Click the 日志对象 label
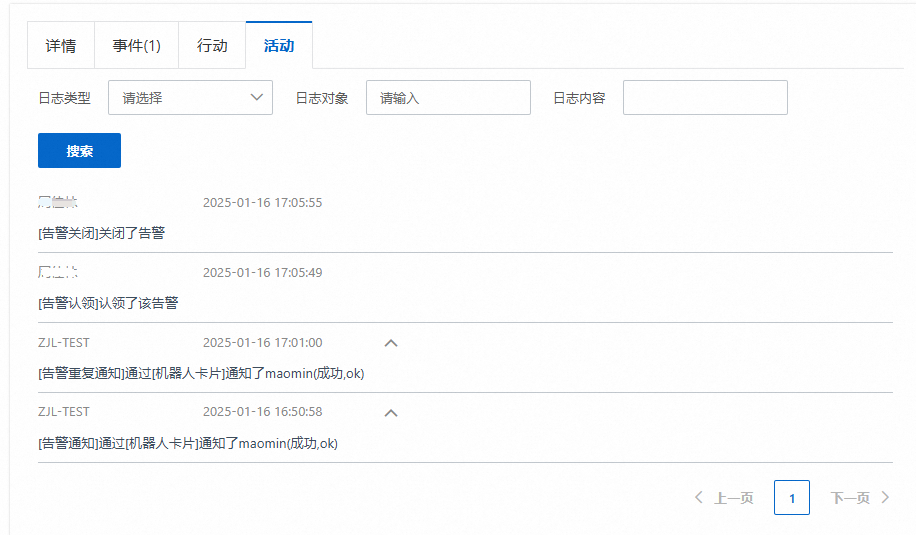Viewport: 916px width, 535px height. click(322, 98)
